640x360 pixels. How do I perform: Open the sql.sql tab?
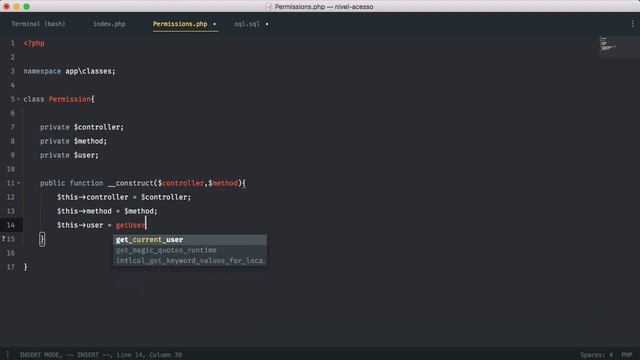247,24
